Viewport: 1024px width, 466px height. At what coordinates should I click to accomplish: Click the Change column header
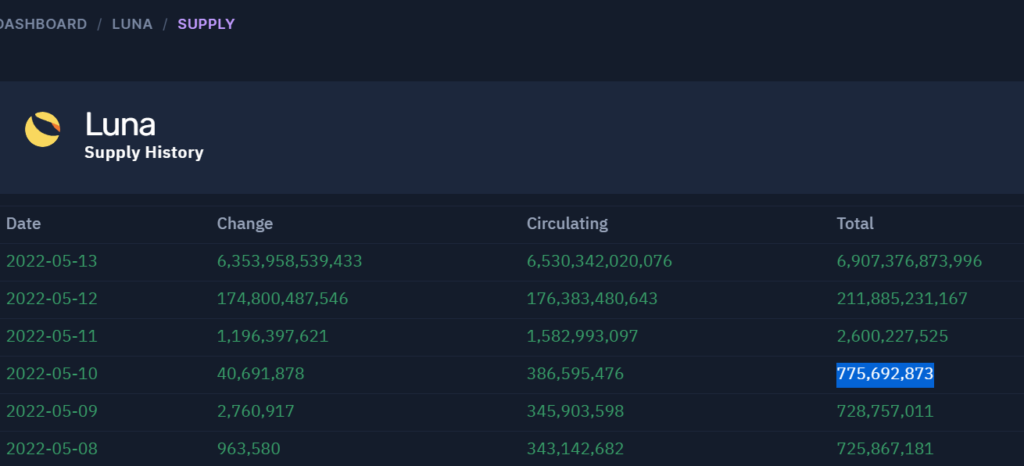pos(245,224)
